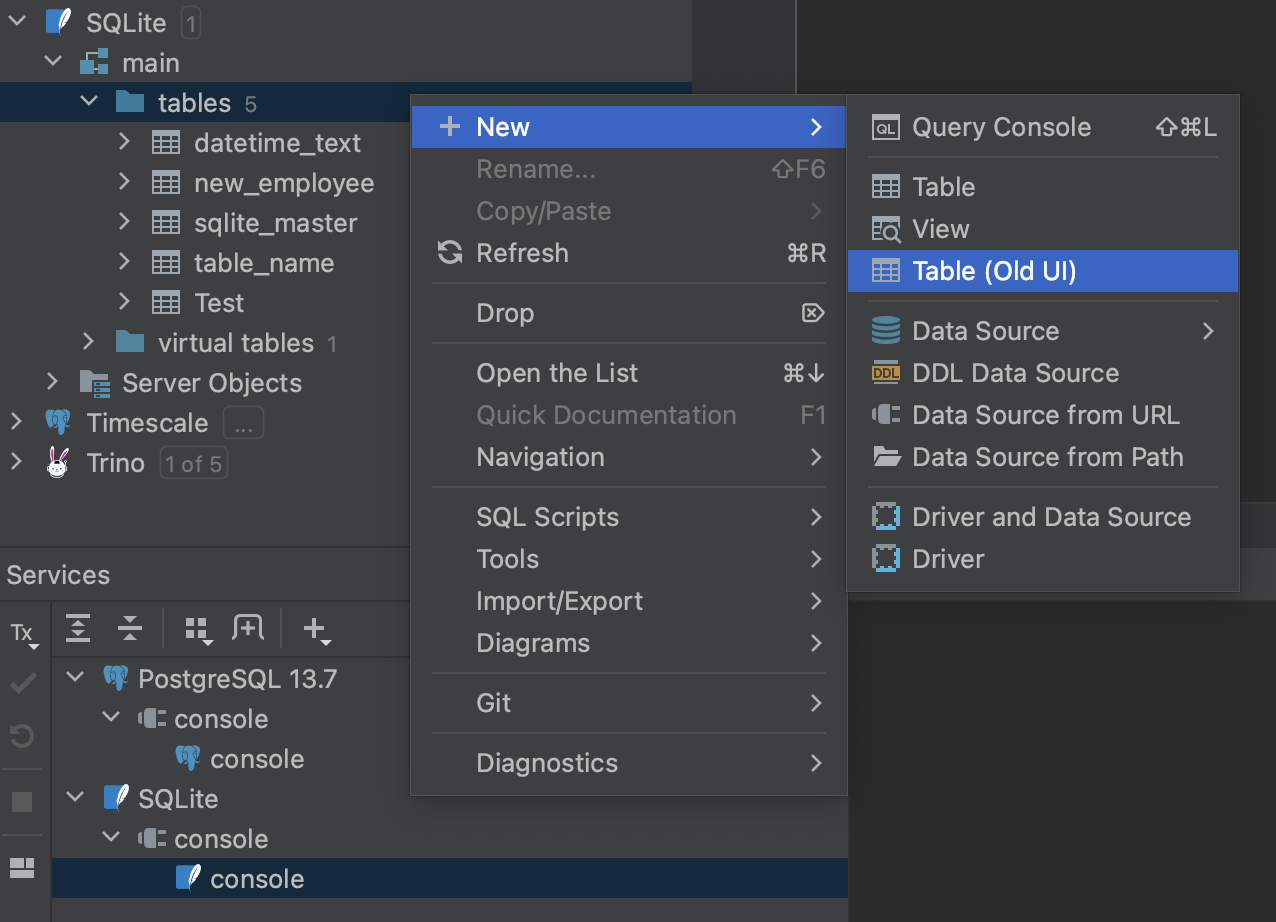Viewport: 1276px width, 922px height.
Task: Click the Add Service plus icon
Action: (x=316, y=629)
